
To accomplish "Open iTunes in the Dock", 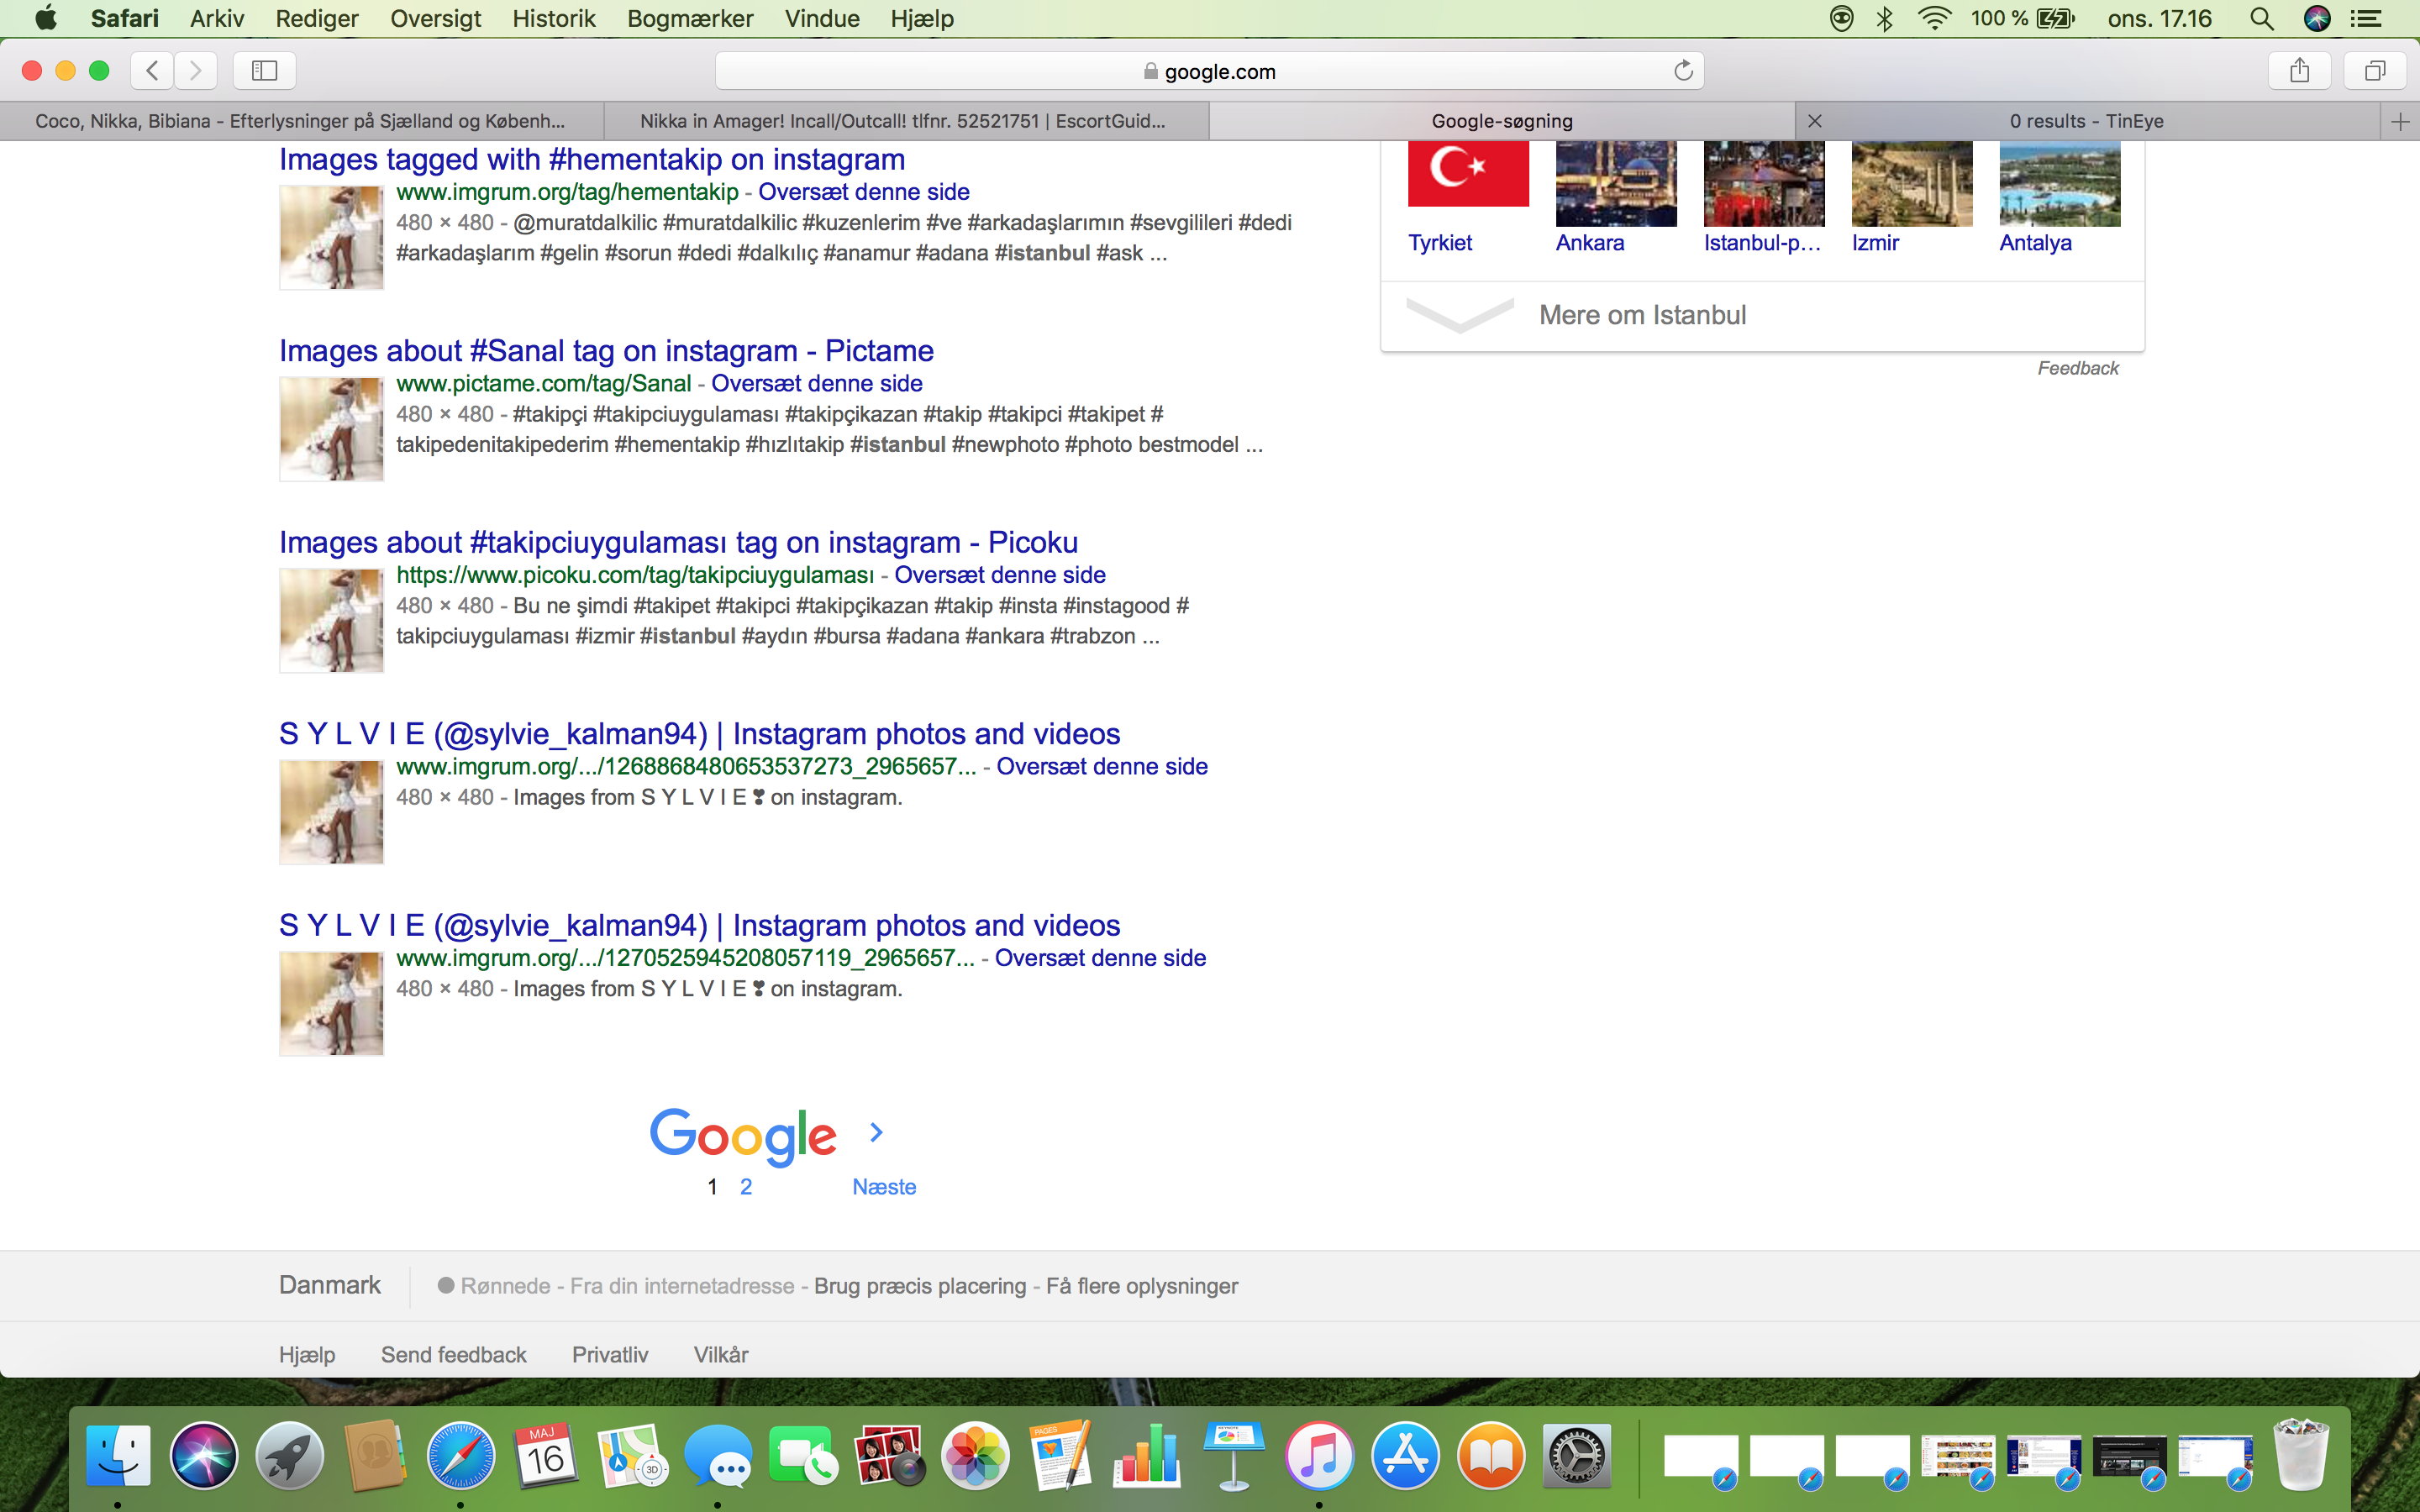I will pos(1319,1455).
